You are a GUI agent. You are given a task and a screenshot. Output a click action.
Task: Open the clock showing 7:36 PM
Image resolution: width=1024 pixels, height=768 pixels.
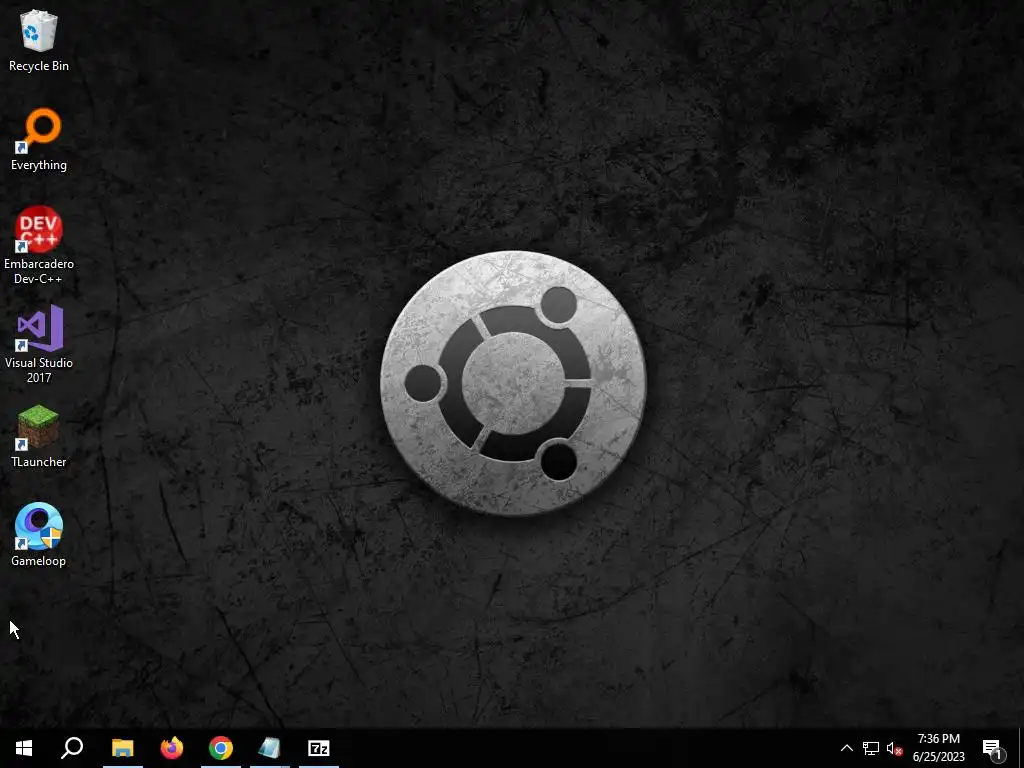[938, 748]
